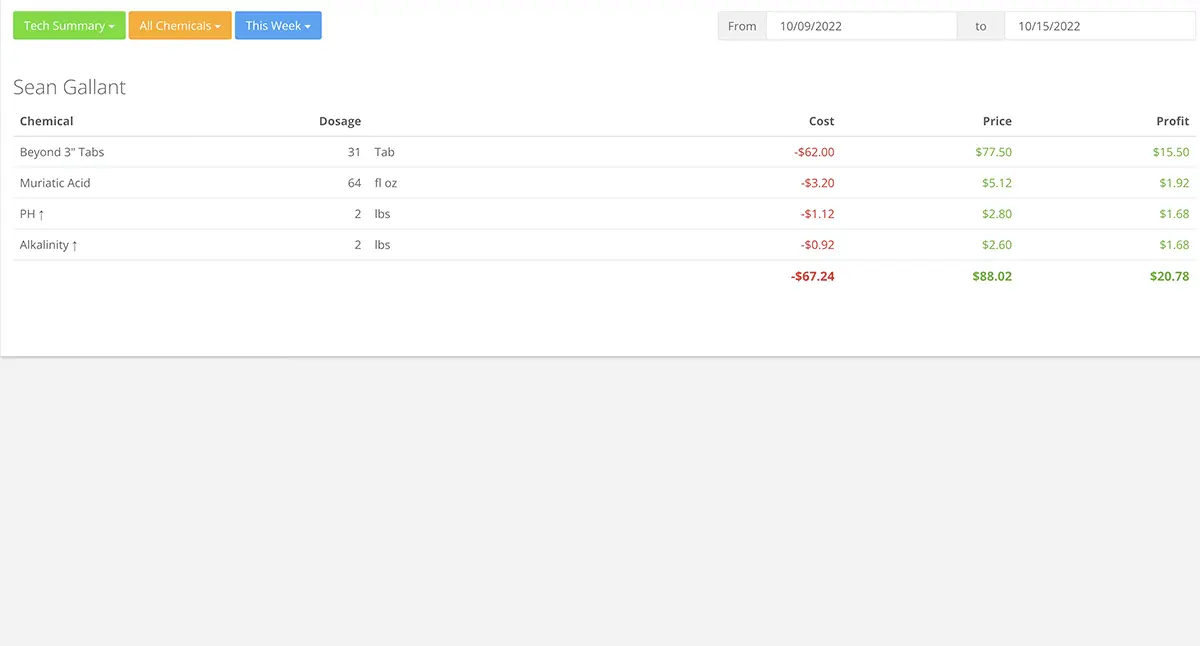Click total profit $20.78

coord(1170,276)
